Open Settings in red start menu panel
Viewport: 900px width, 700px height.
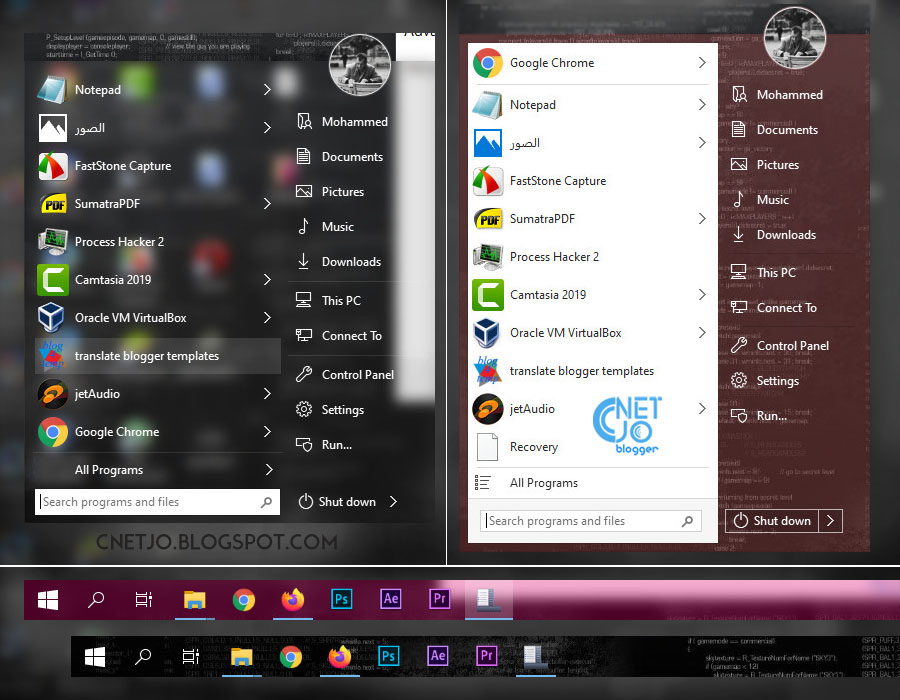(x=765, y=381)
